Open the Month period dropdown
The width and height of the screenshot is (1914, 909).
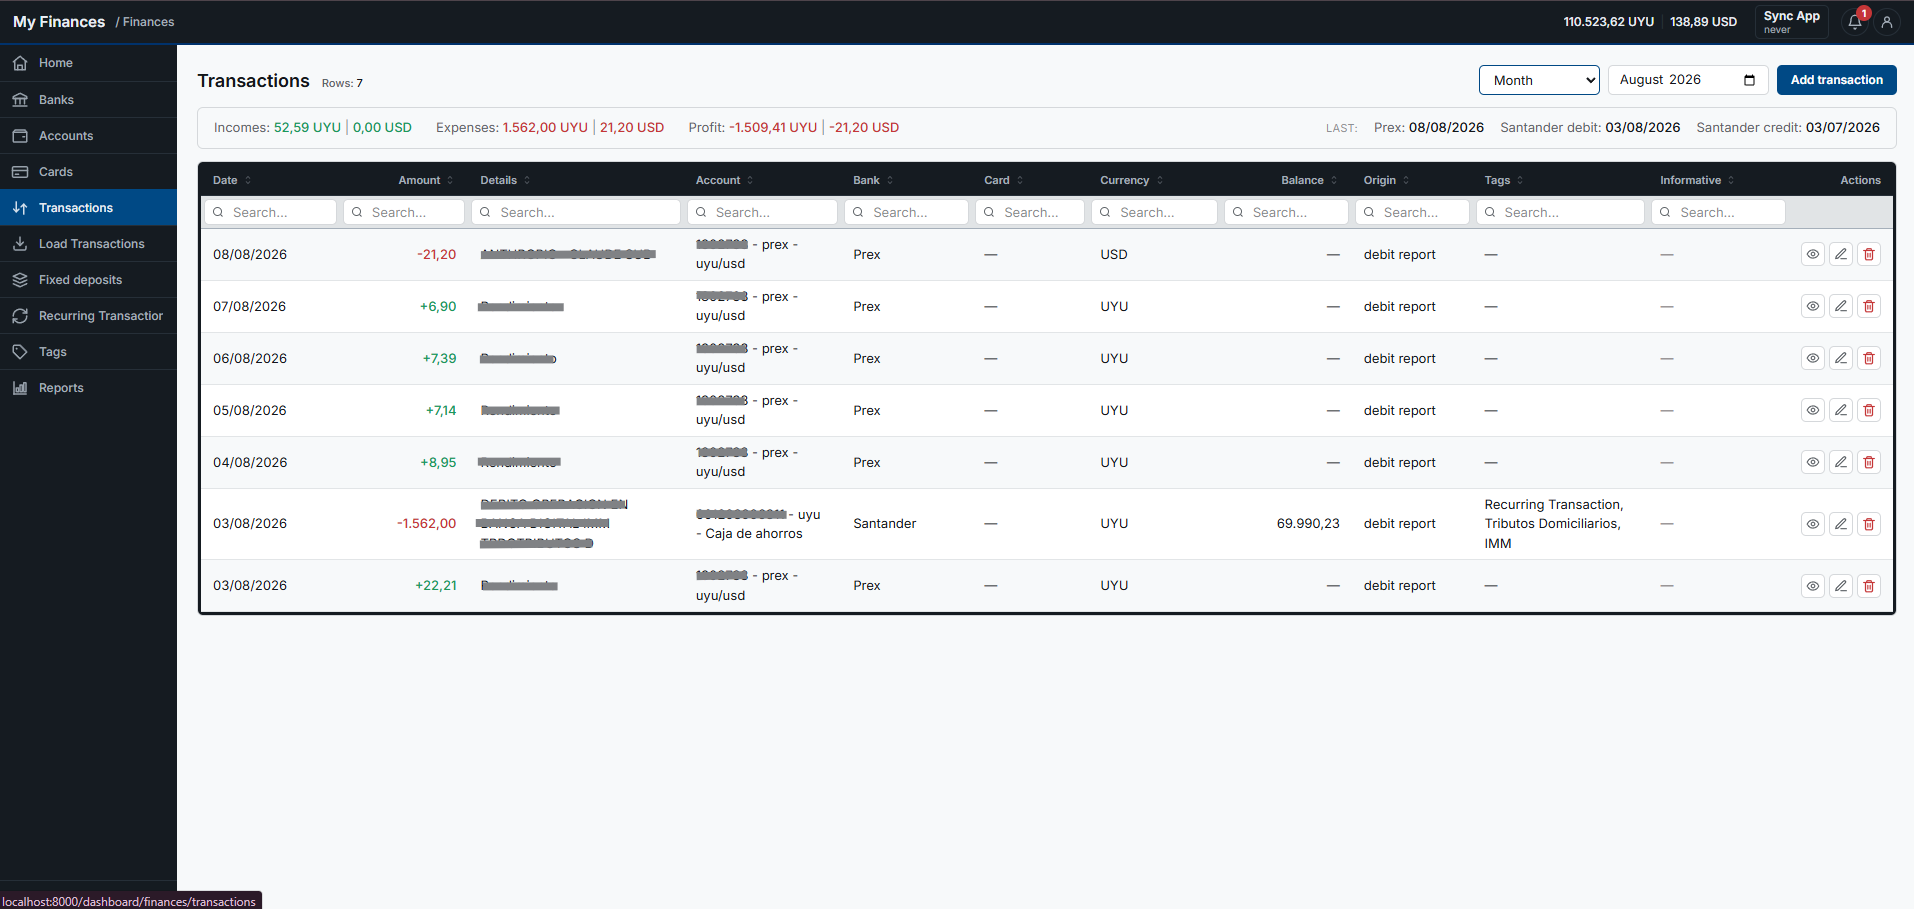[x=1539, y=80]
